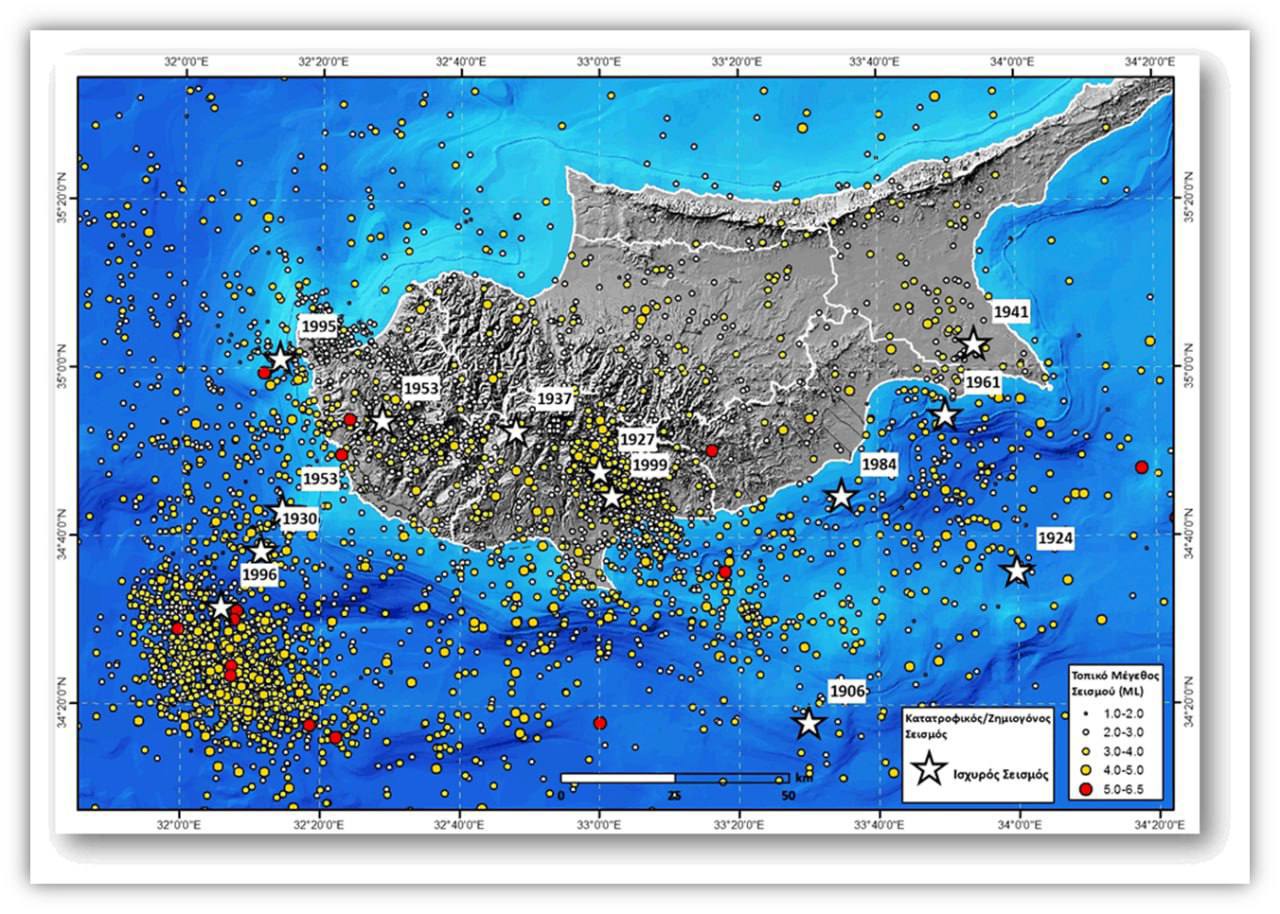The image size is (1280, 914).
Task: Click the red epicenter dot above the scale bar
Action: (x=599, y=722)
